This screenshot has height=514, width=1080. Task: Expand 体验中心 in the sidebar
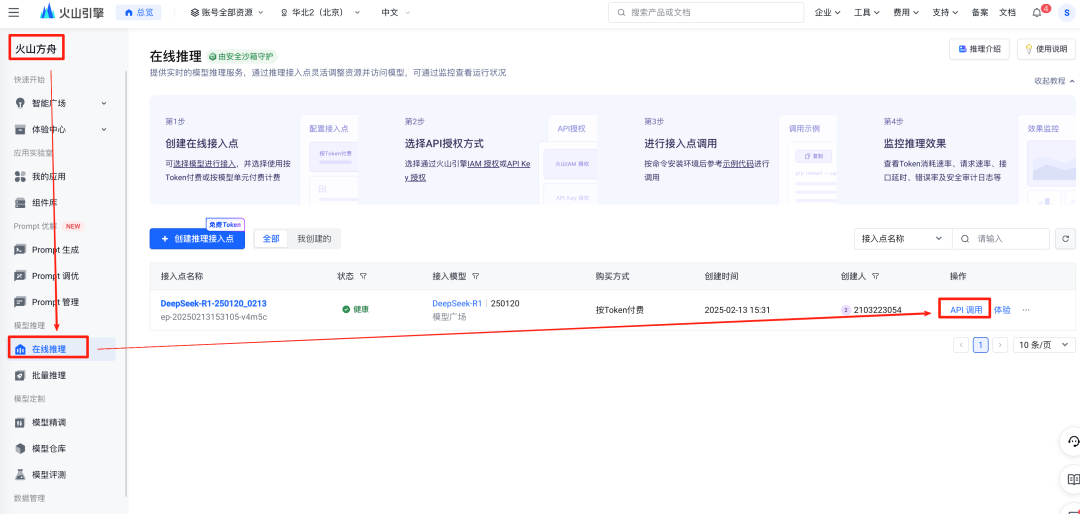61,129
